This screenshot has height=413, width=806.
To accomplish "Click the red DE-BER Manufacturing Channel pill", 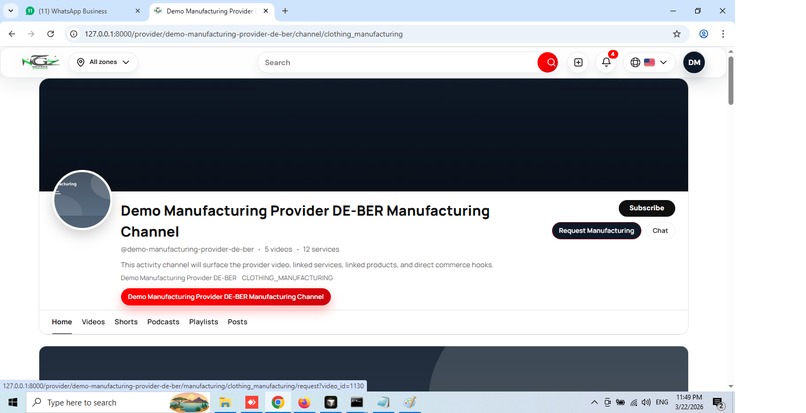I will (x=226, y=297).
